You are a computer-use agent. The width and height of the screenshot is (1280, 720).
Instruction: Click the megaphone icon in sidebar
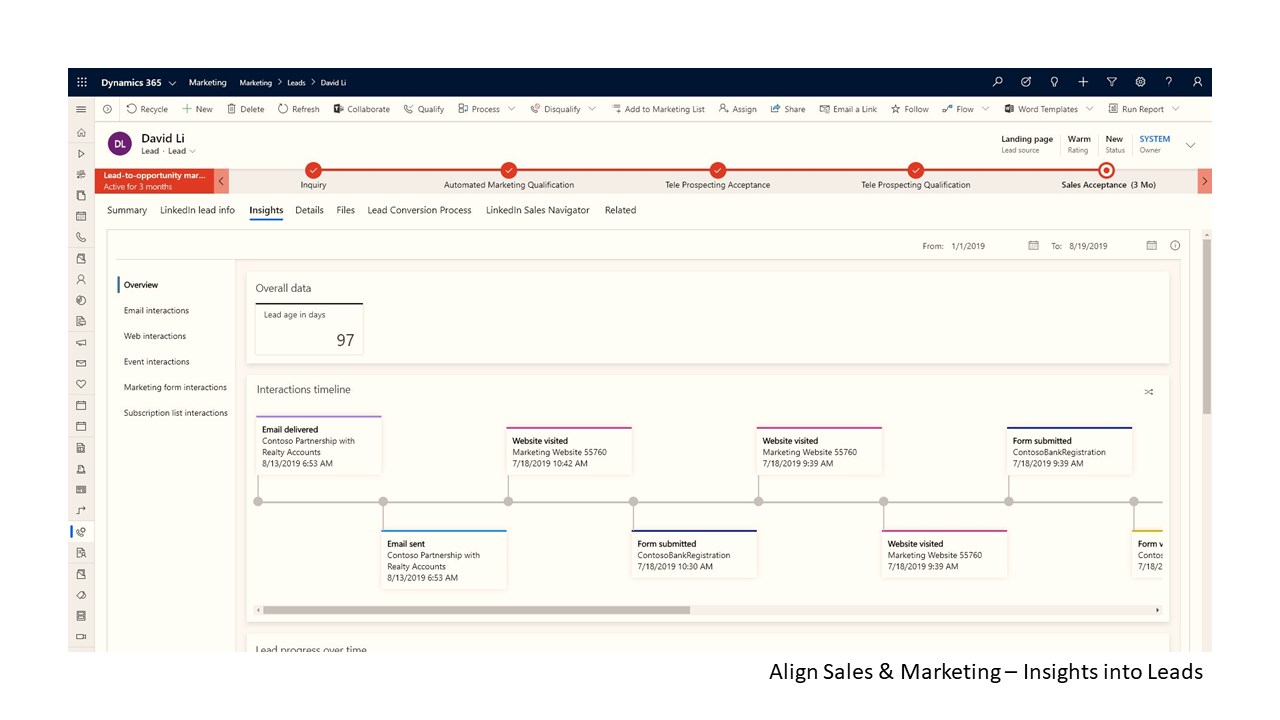81,342
